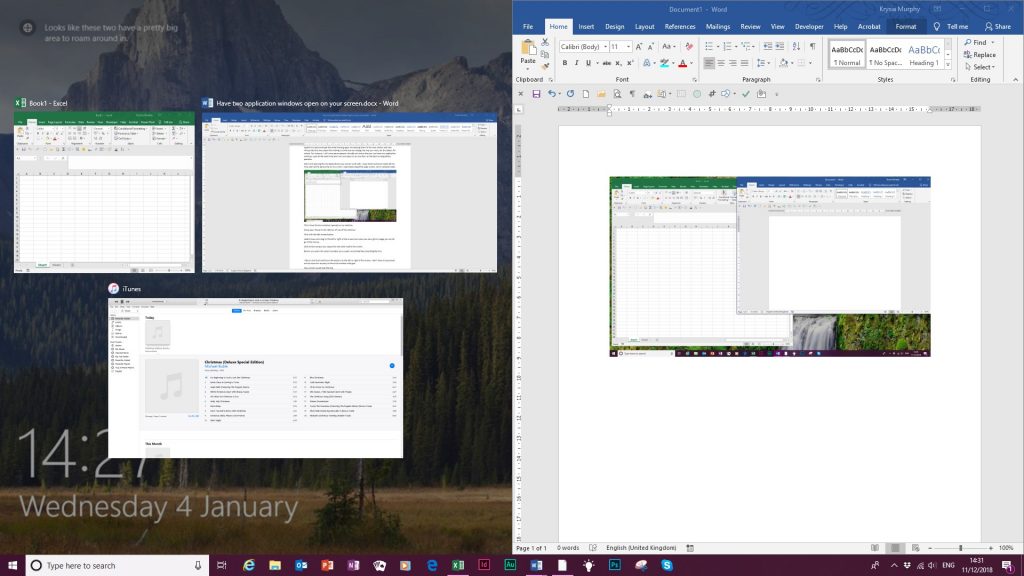Click the Show/Hide paragraph marks icon
1024x576 pixels.
pyautogui.click(x=813, y=45)
